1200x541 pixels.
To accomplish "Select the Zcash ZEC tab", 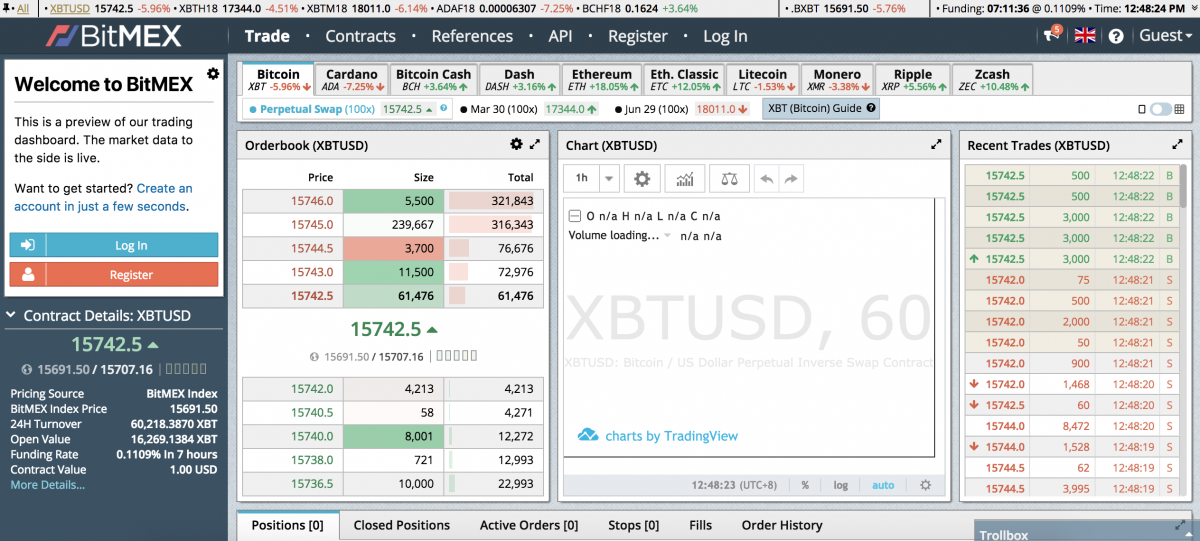I will coord(992,80).
